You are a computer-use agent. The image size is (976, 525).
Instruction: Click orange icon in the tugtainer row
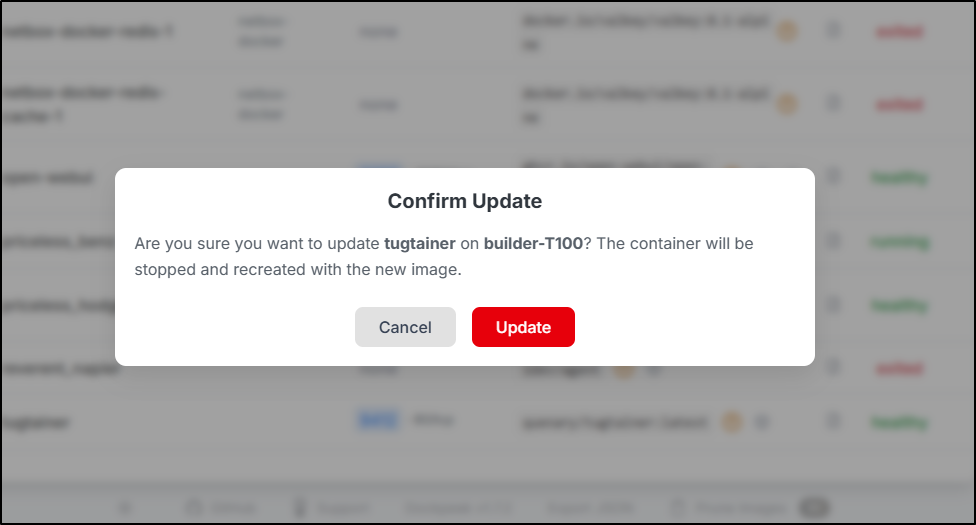pyautogui.click(x=731, y=422)
